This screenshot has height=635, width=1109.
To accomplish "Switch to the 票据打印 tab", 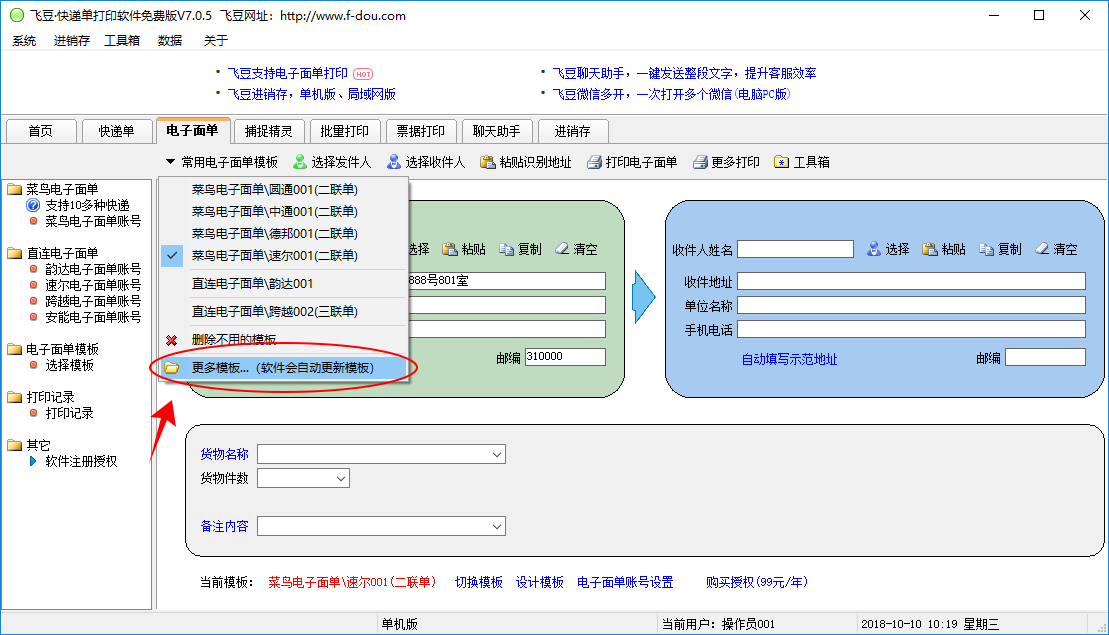I will pos(421,131).
